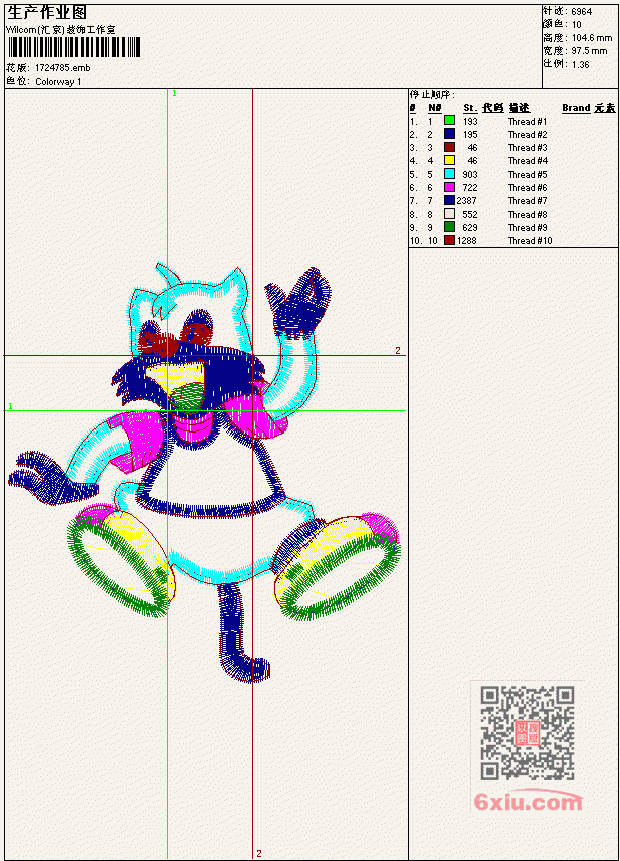
Task: Click the '停止顺序' heading
Action: point(432,95)
